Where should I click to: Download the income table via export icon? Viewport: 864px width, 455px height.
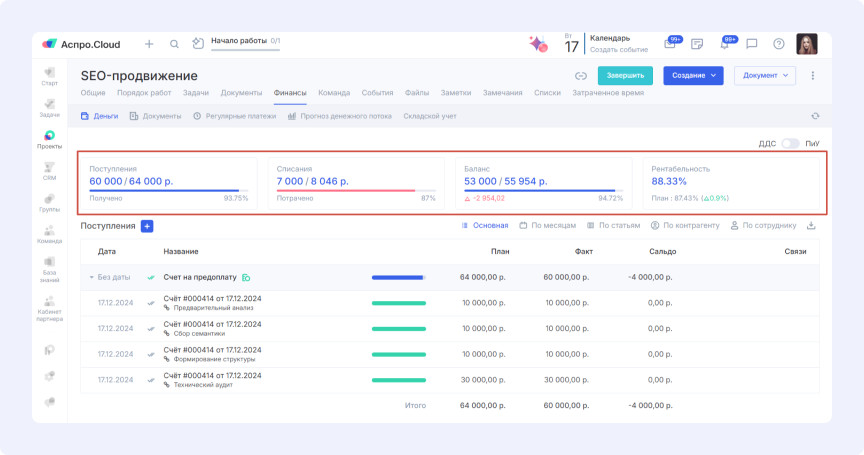(x=811, y=226)
